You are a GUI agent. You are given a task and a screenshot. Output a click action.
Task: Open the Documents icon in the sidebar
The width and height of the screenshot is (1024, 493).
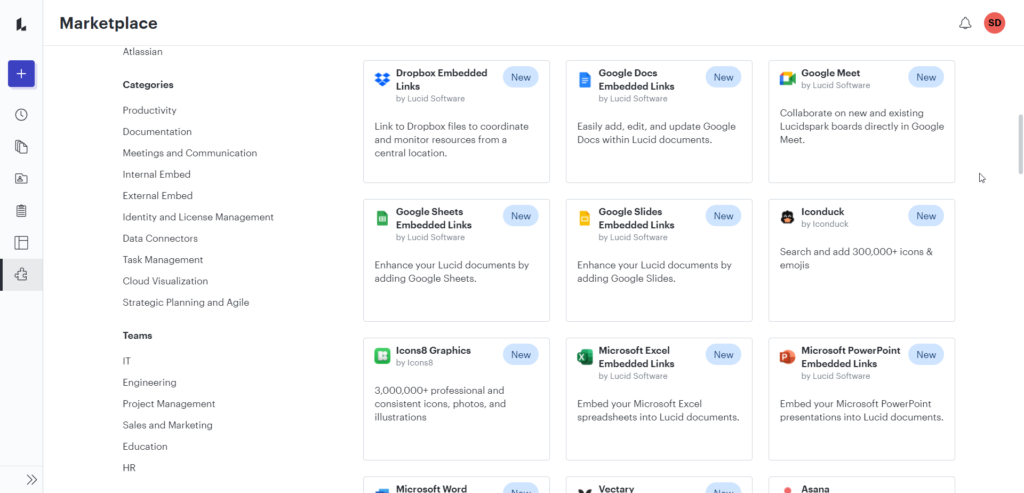(x=21, y=147)
